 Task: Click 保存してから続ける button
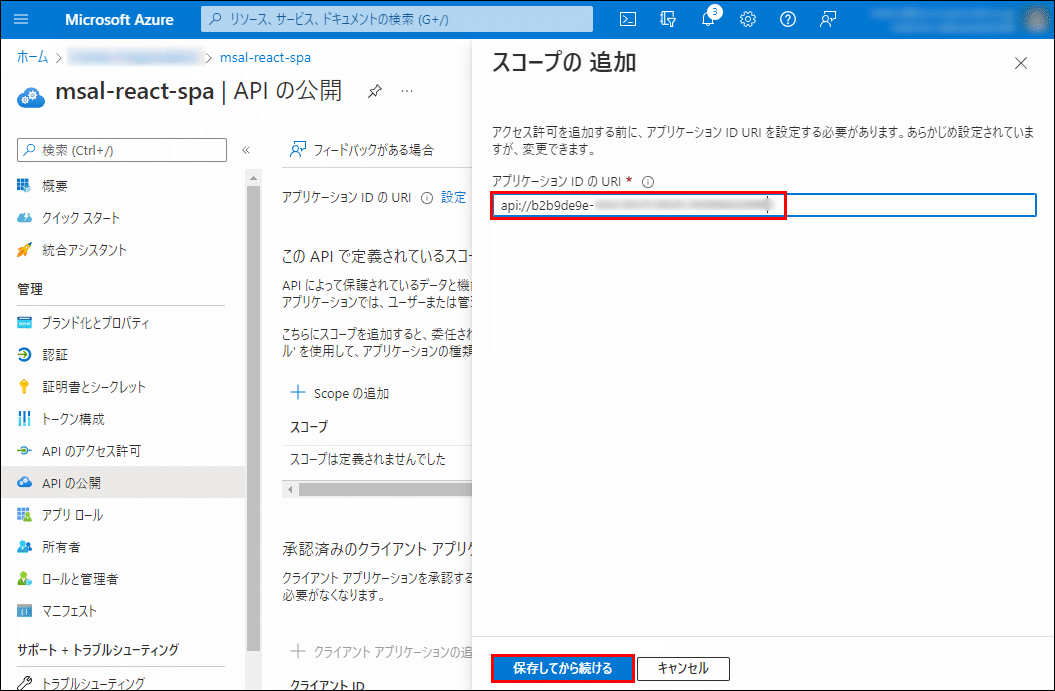coord(562,668)
